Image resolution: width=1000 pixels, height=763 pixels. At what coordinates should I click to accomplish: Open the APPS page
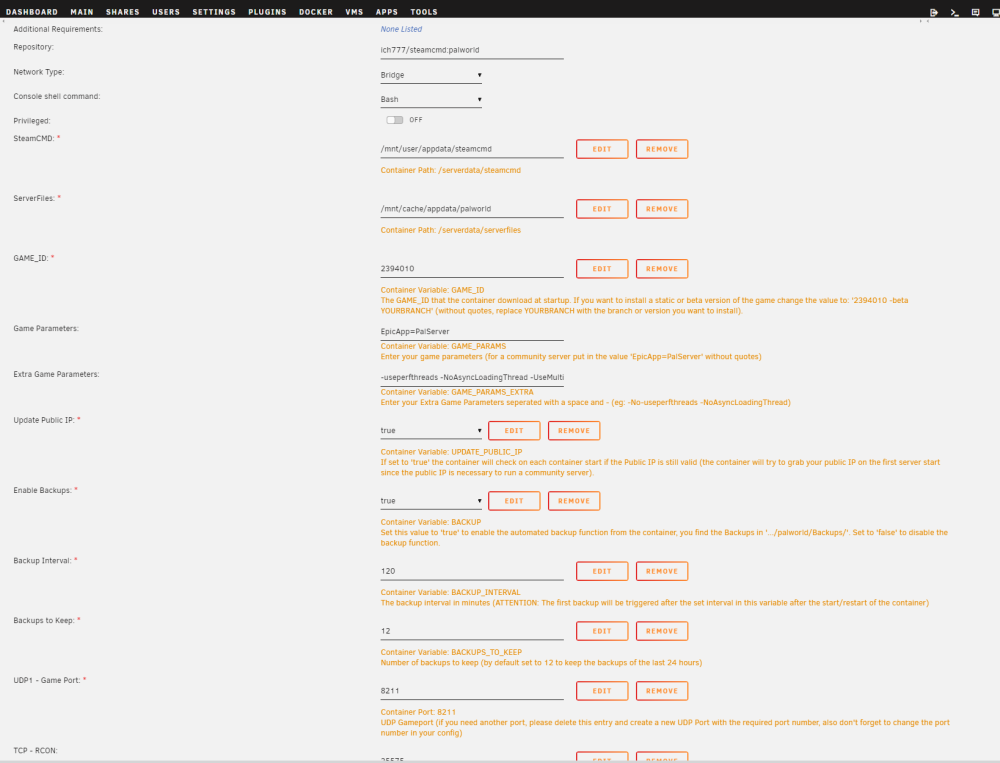point(386,12)
